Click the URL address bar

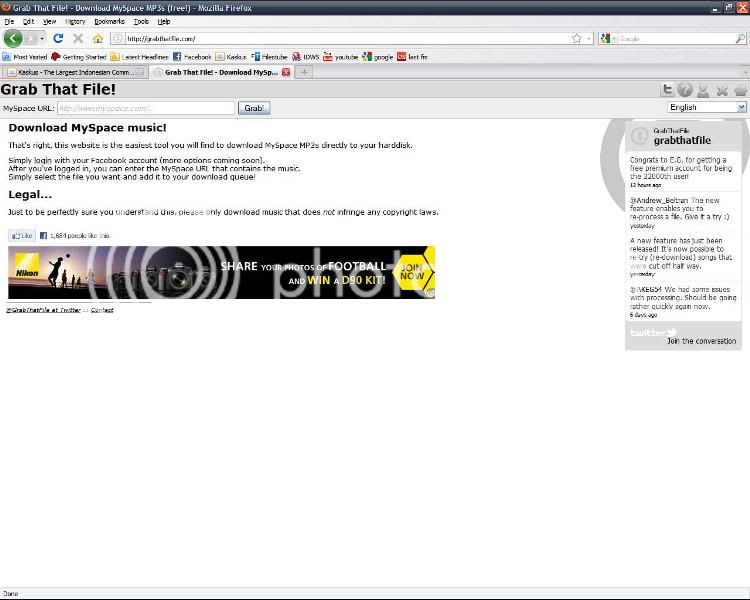point(347,38)
